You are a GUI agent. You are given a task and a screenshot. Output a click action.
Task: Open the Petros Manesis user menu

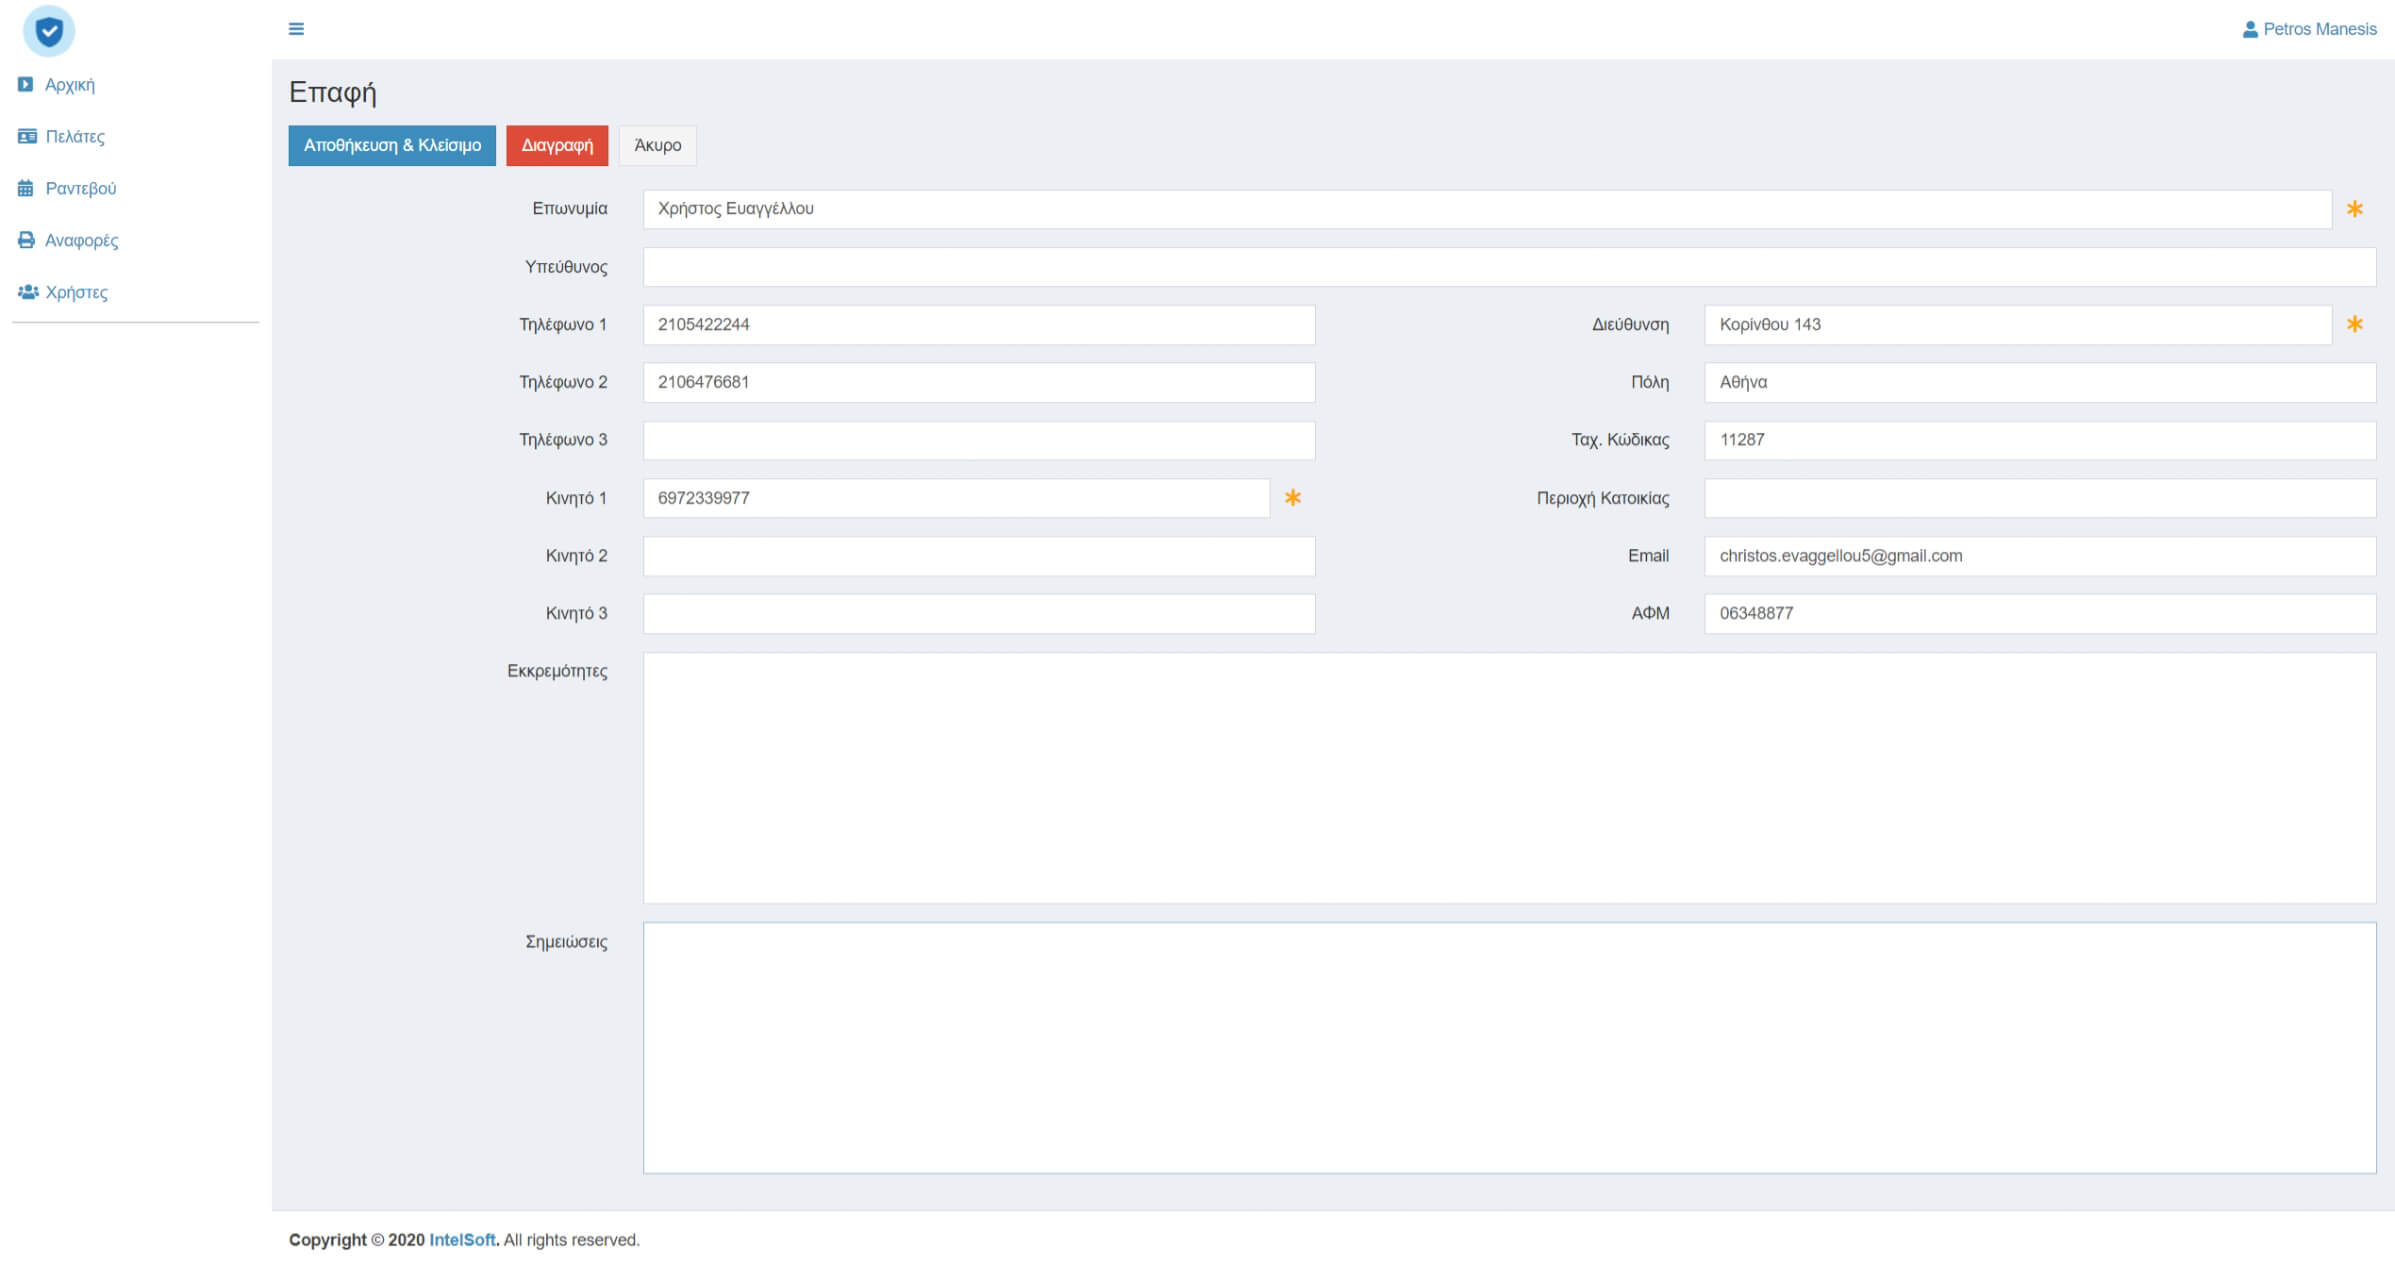pos(2318,30)
